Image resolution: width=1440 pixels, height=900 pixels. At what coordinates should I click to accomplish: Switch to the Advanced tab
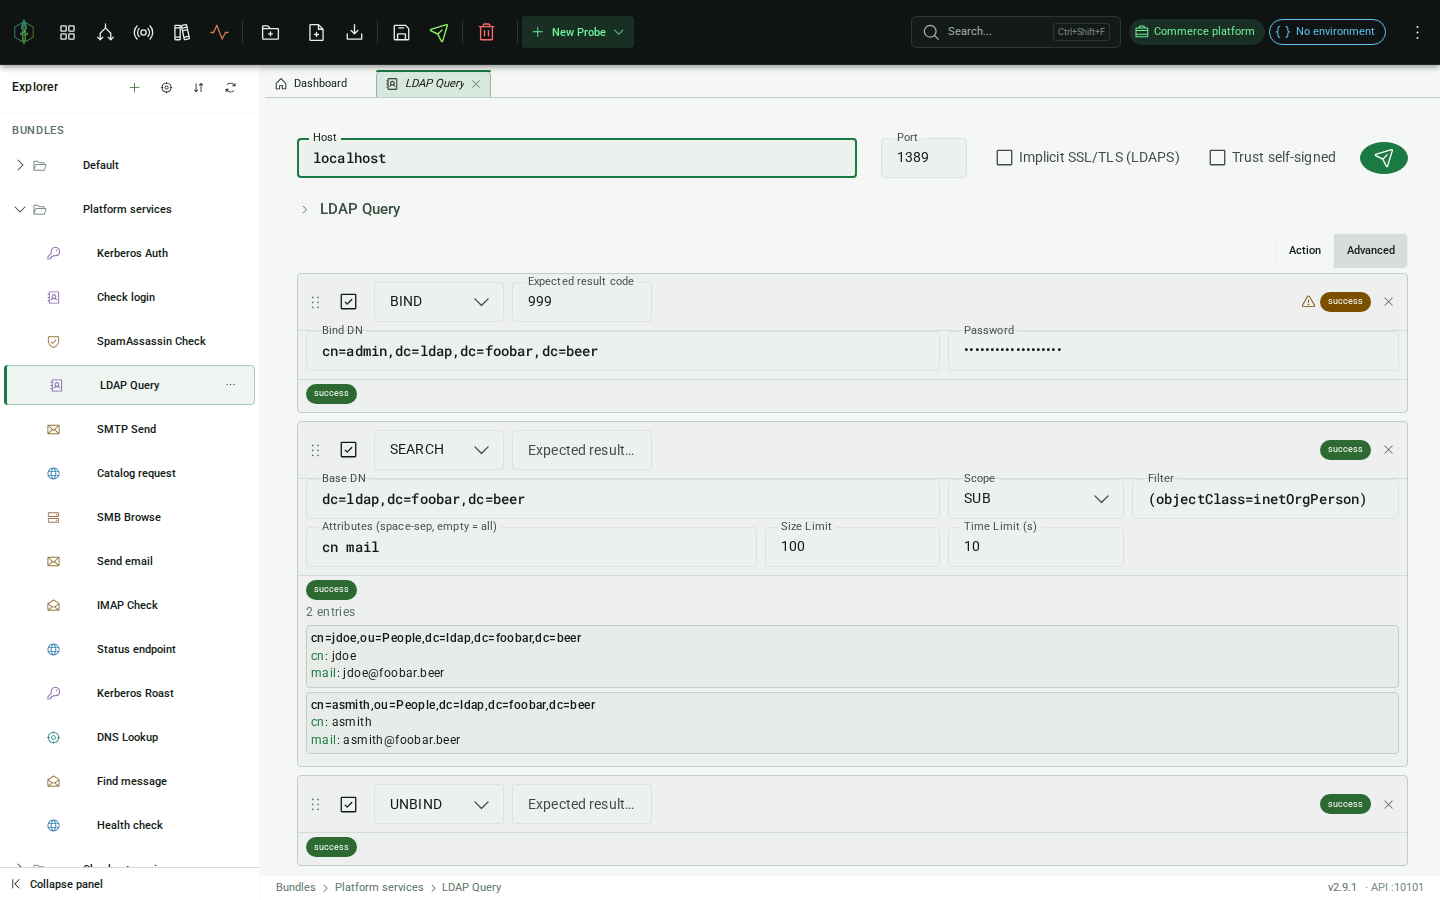pyautogui.click(x=1370, y=250)
